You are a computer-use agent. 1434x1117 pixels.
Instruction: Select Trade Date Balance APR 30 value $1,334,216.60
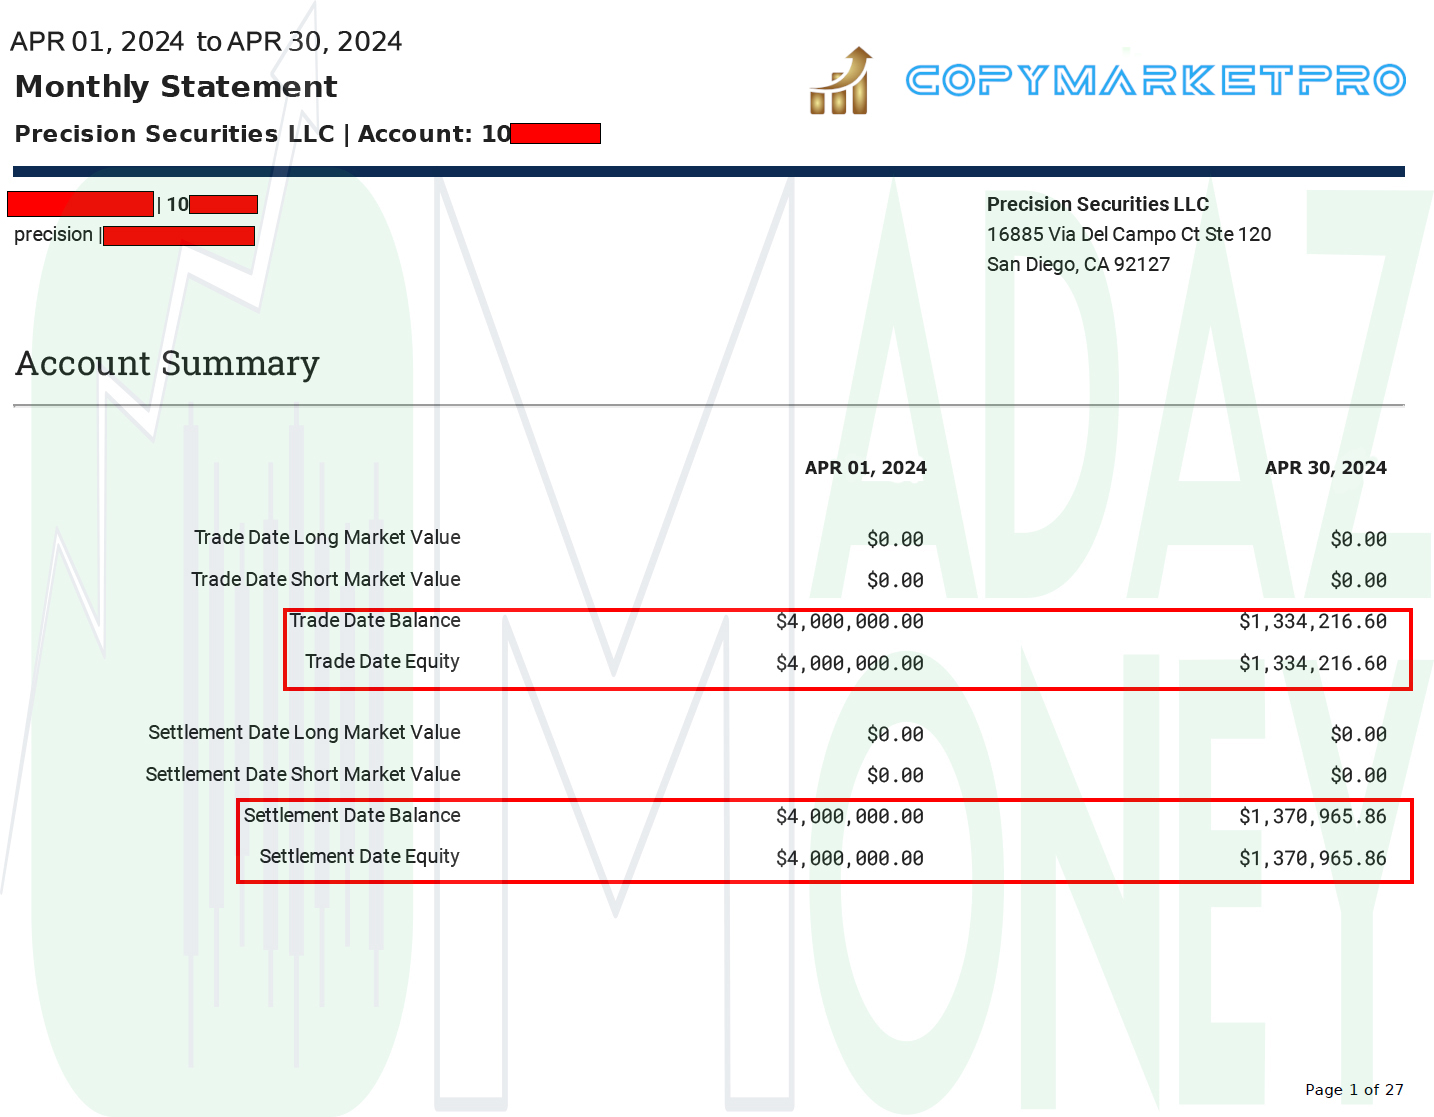pos(1313,622)
